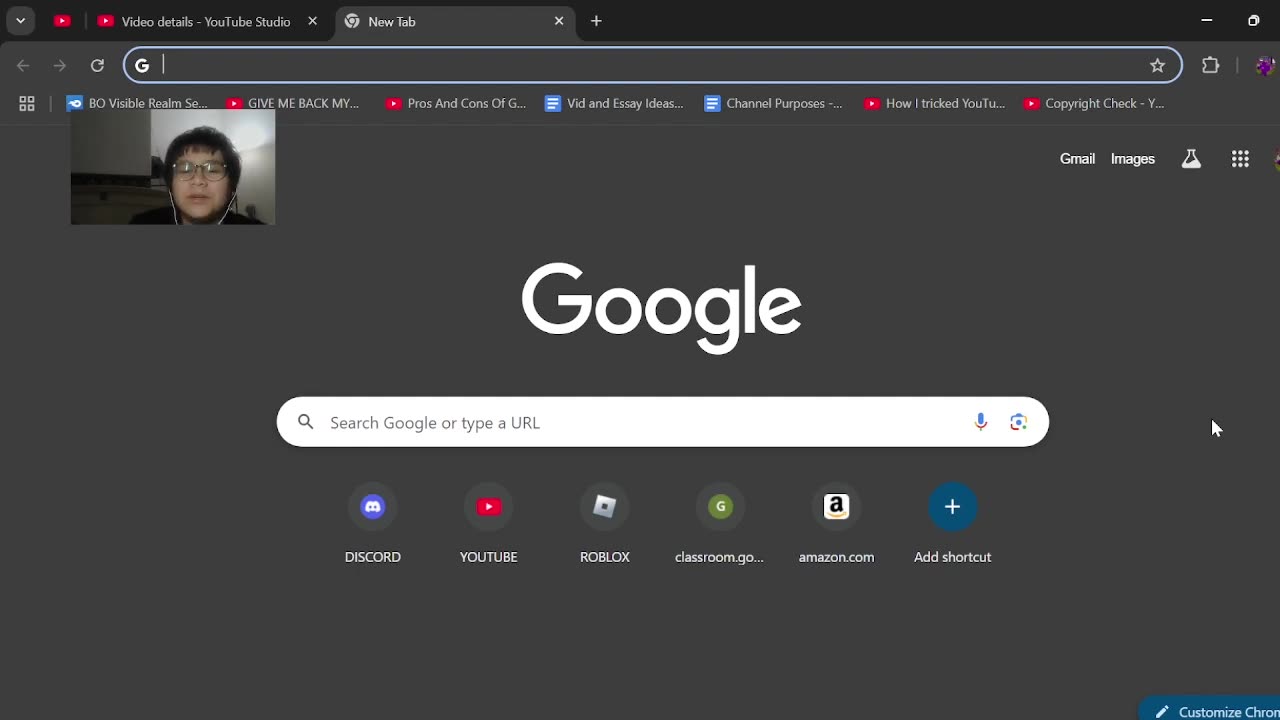Image resolution: width=1280 pixels, height=720 pixels.
Task: Open Google Images link
Action: 1132,159
